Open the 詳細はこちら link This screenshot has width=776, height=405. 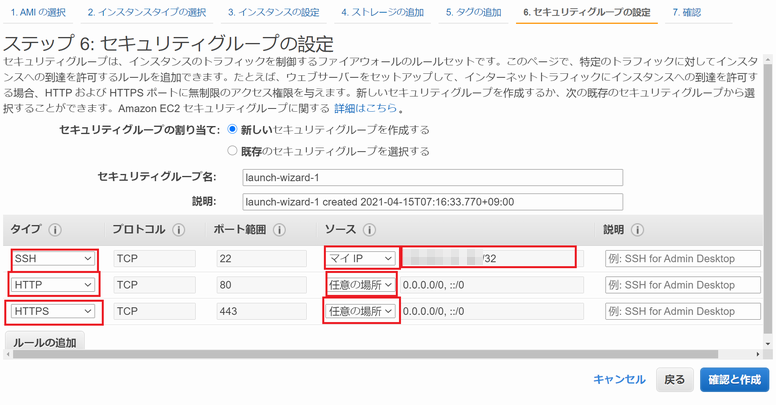[x=366, y=108]
